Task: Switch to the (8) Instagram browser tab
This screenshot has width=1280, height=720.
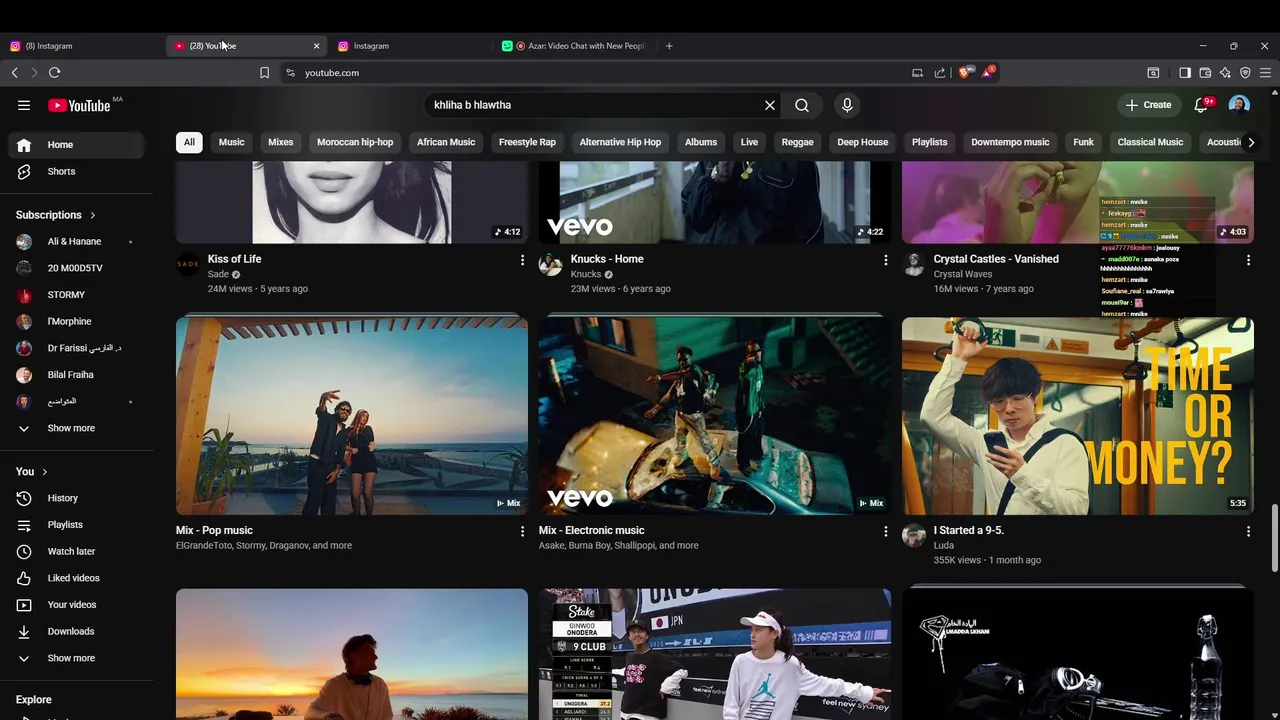Action: pyautogui.click(x=80, y=46)
